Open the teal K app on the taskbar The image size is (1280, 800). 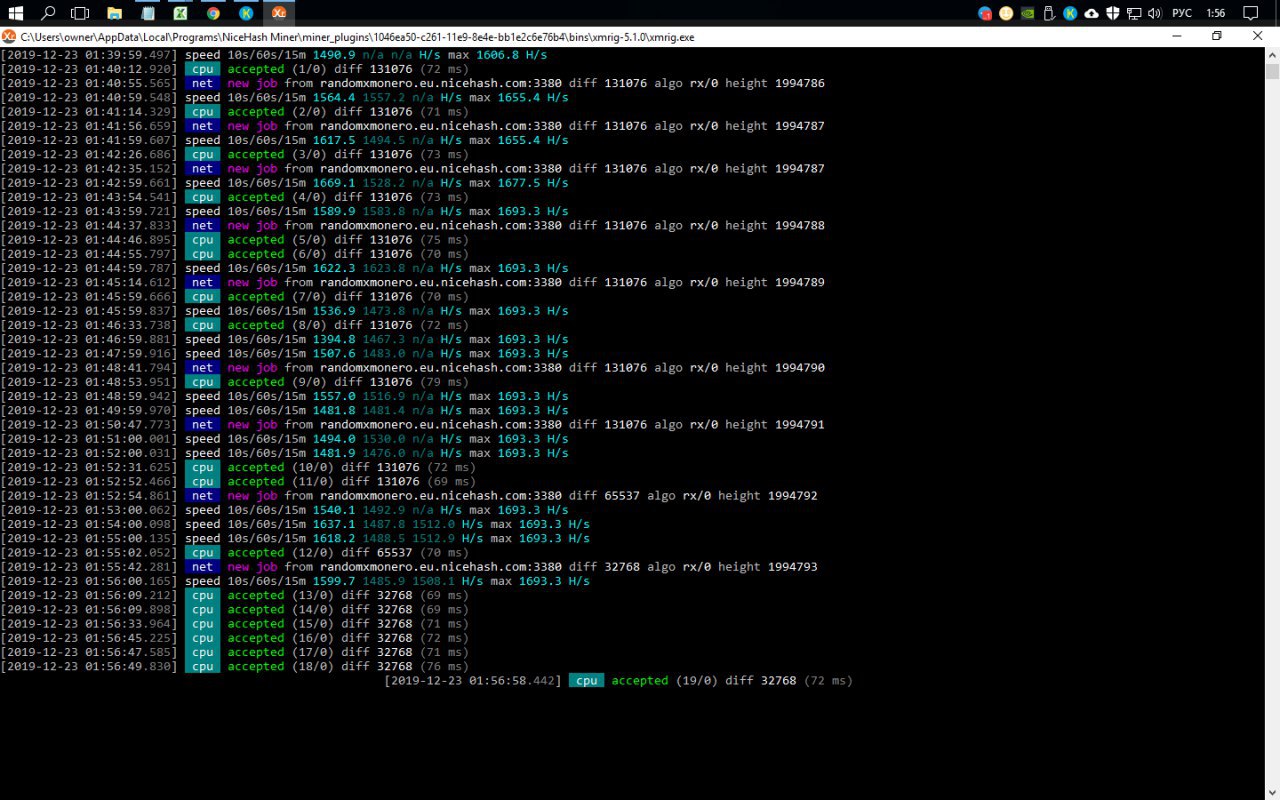(246, 13)
